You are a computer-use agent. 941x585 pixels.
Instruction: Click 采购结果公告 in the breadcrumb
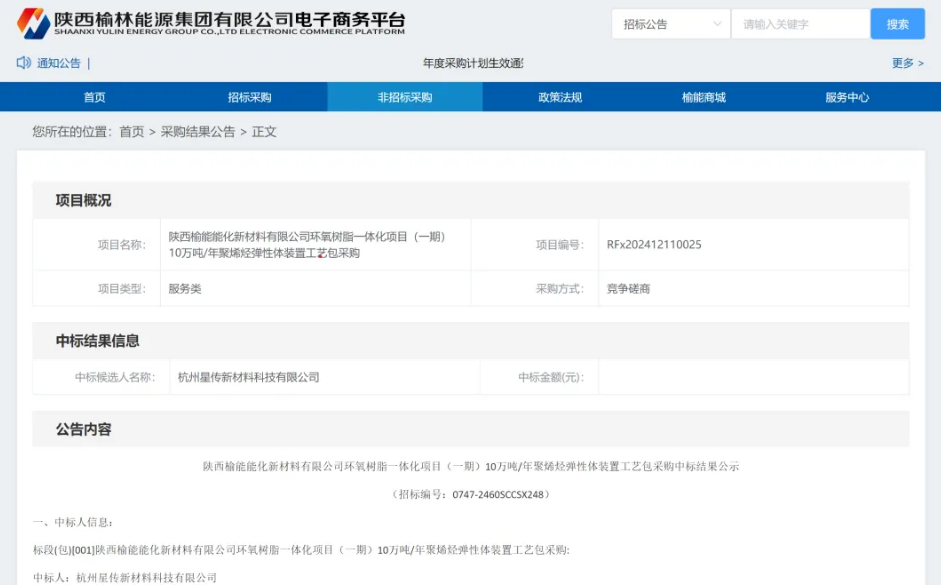coord(197,132)
